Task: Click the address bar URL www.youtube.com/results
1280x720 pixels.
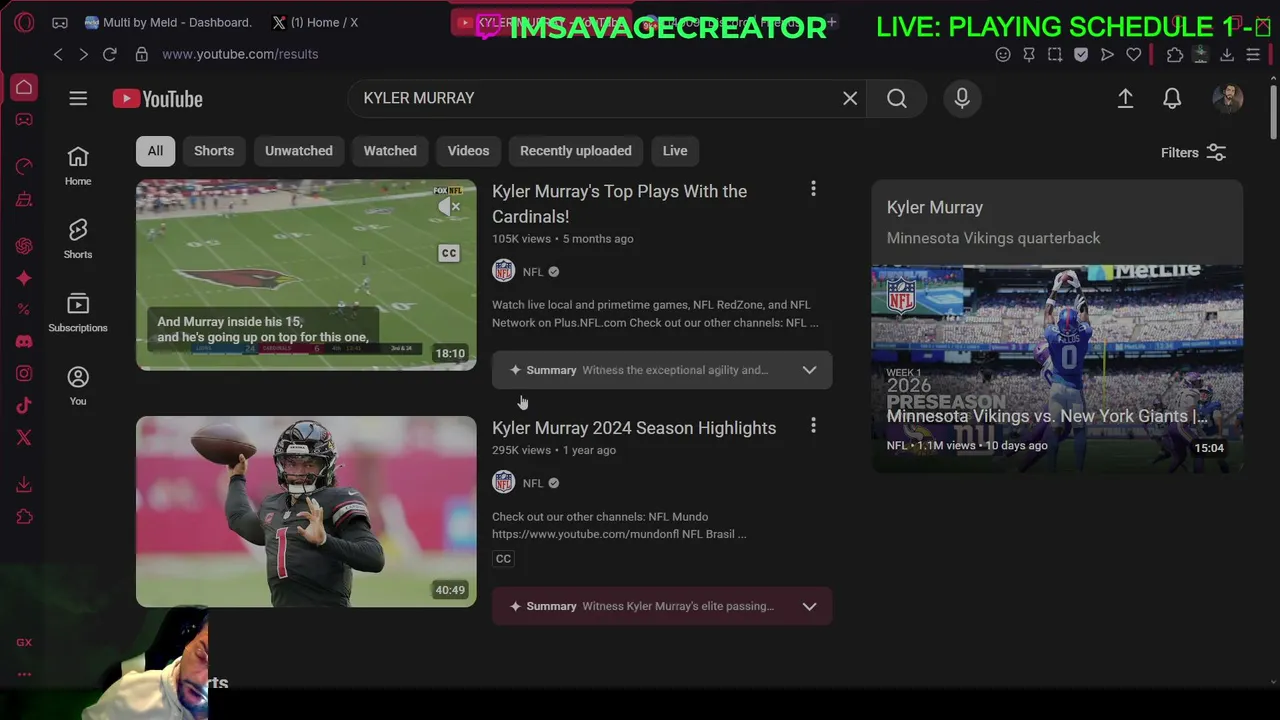Action: [240, 54]
